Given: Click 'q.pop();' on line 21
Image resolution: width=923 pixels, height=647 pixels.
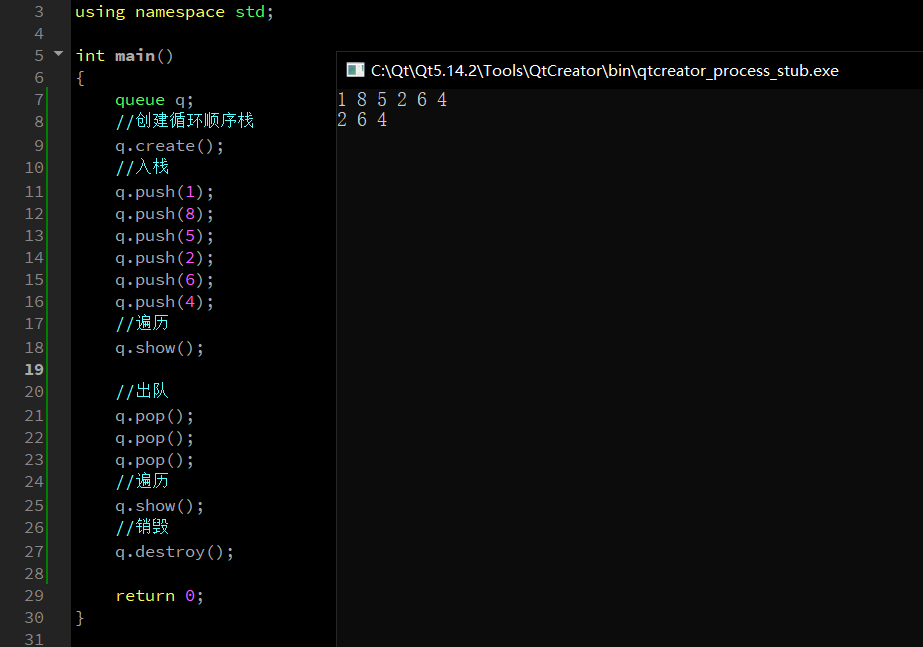Looking at the screenshot, I should (154, 416).
